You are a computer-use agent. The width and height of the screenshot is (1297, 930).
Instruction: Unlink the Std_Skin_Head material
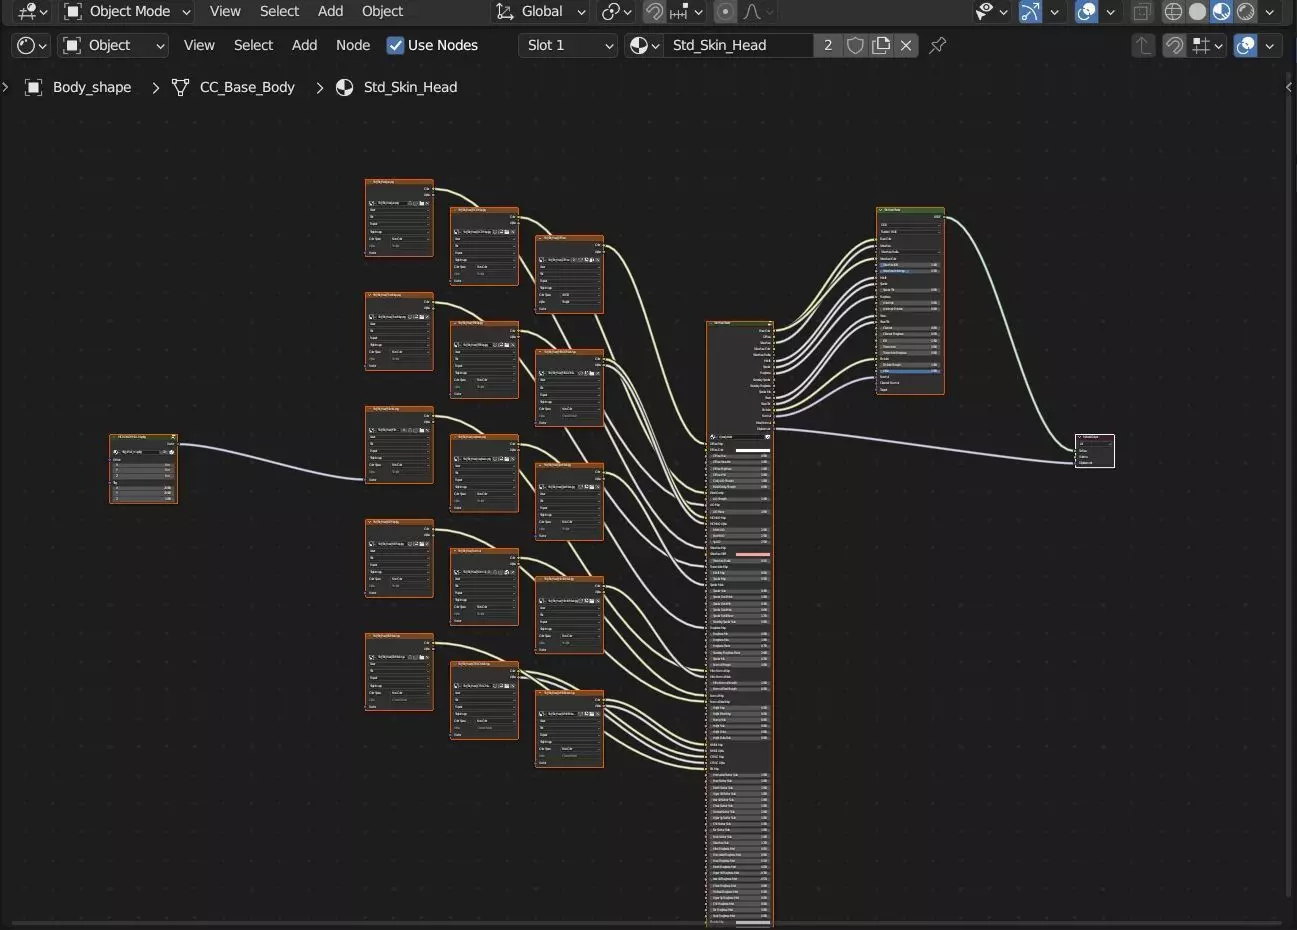coord(906,45)
